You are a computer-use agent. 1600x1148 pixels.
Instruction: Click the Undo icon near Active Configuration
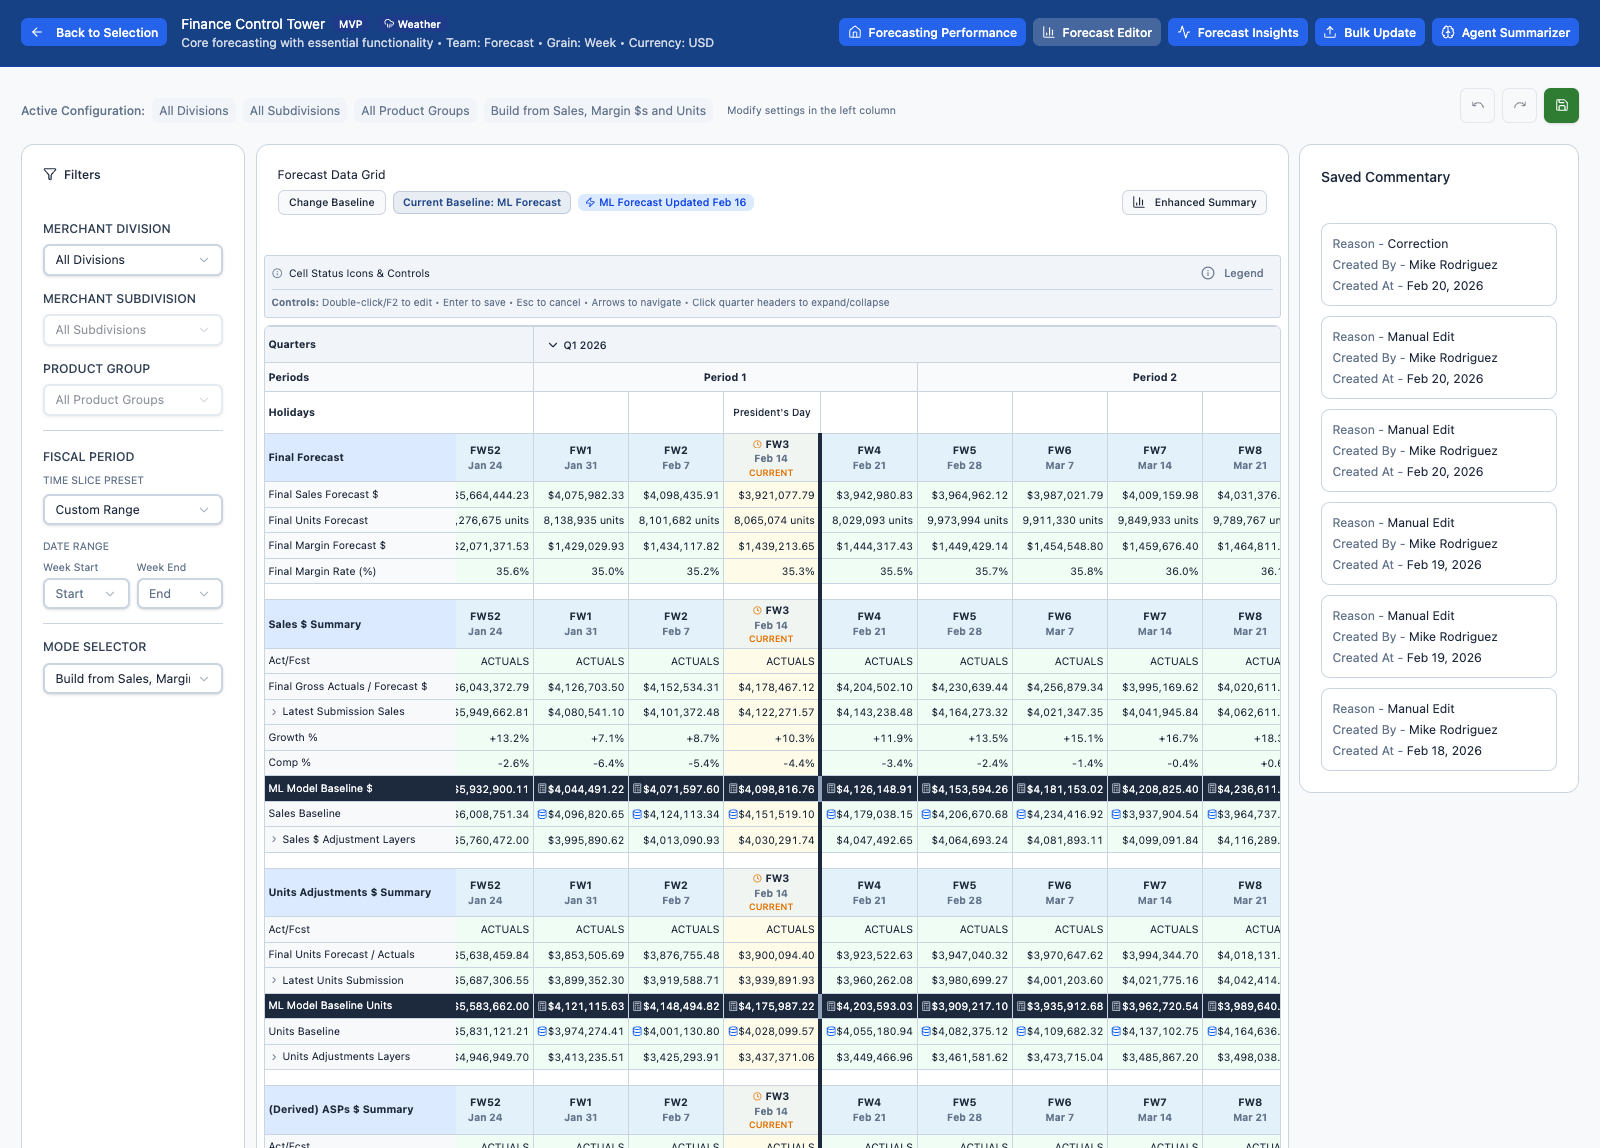pyautogui.click(x=1477, y=105)
